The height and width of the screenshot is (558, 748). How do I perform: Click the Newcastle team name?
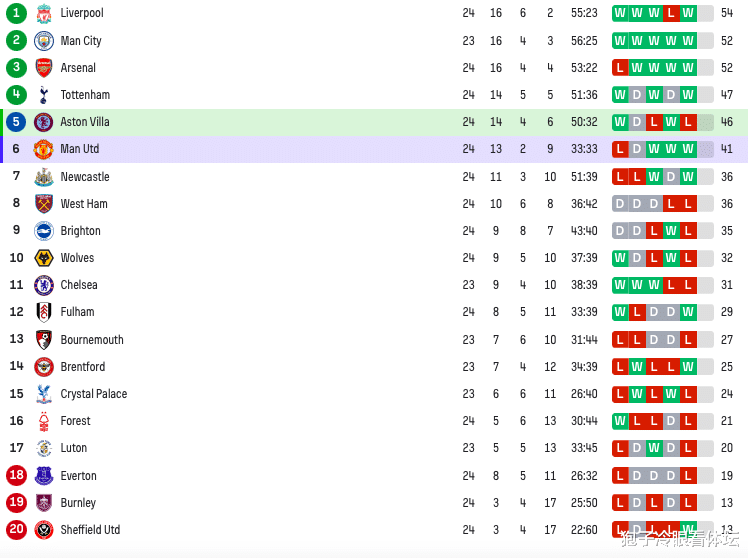coord(85,177)
